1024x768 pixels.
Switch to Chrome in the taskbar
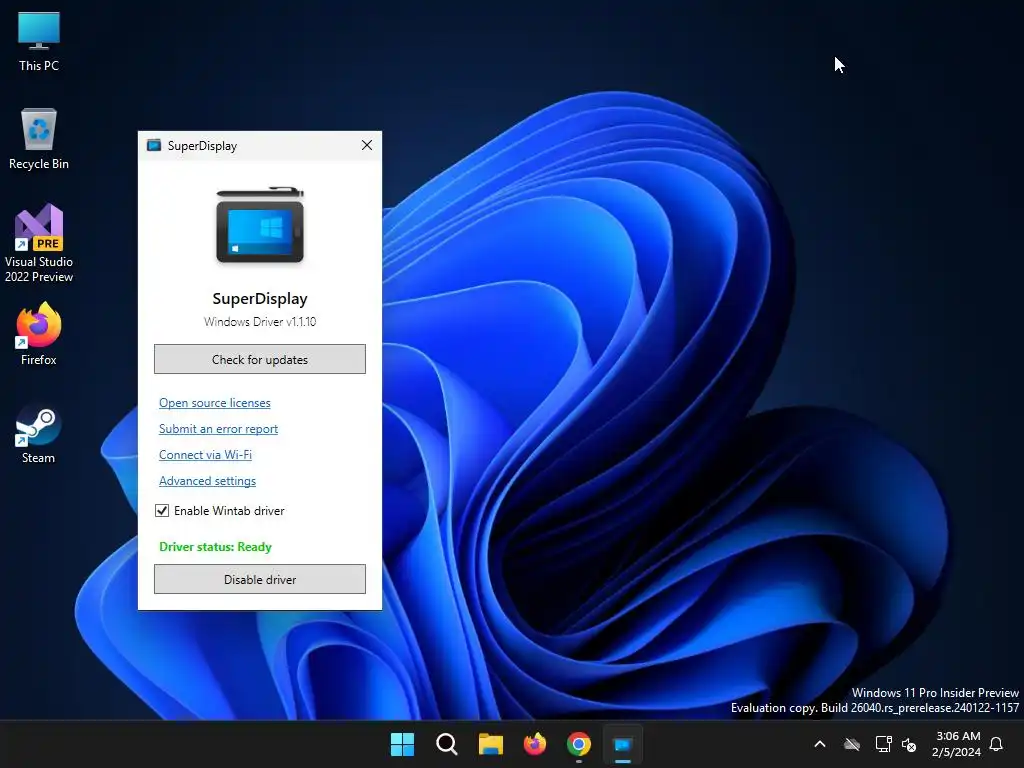coord(579,744)
